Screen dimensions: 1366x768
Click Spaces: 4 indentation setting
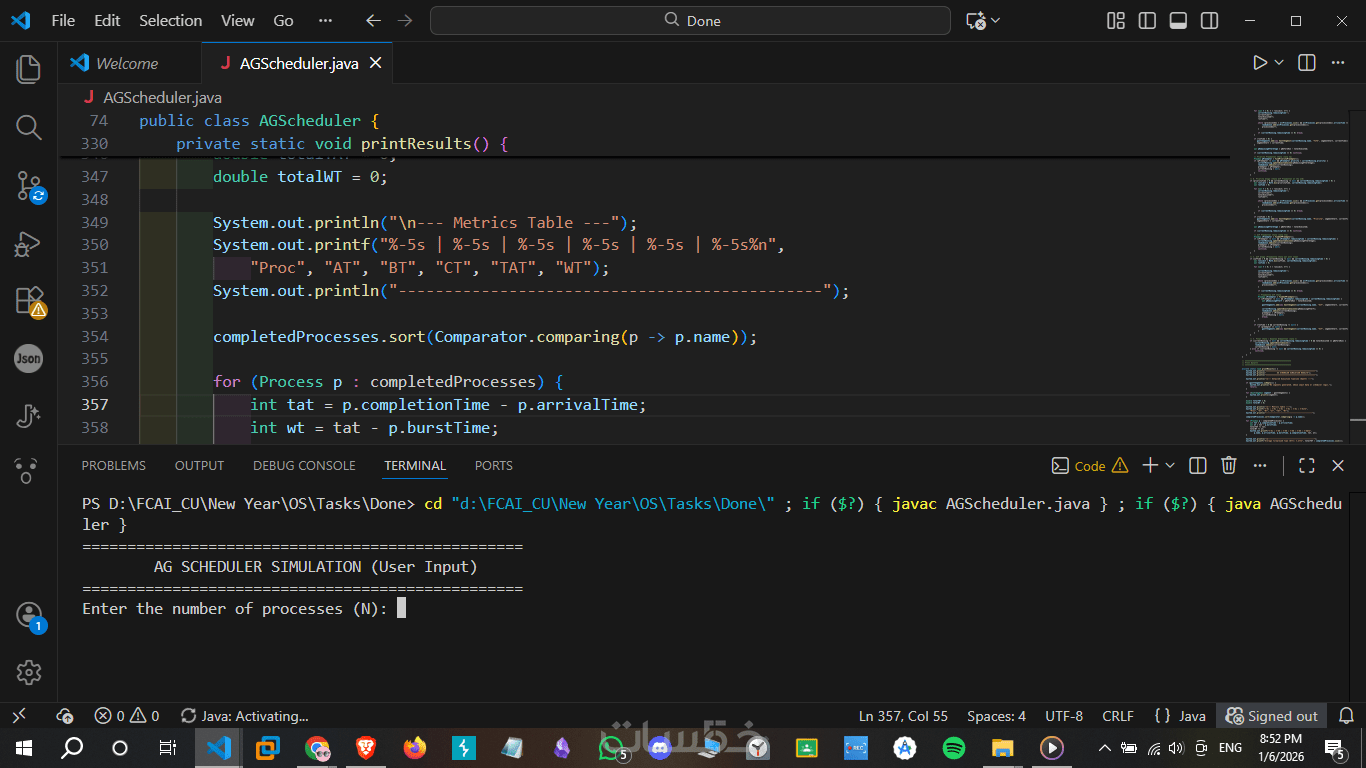996,716
